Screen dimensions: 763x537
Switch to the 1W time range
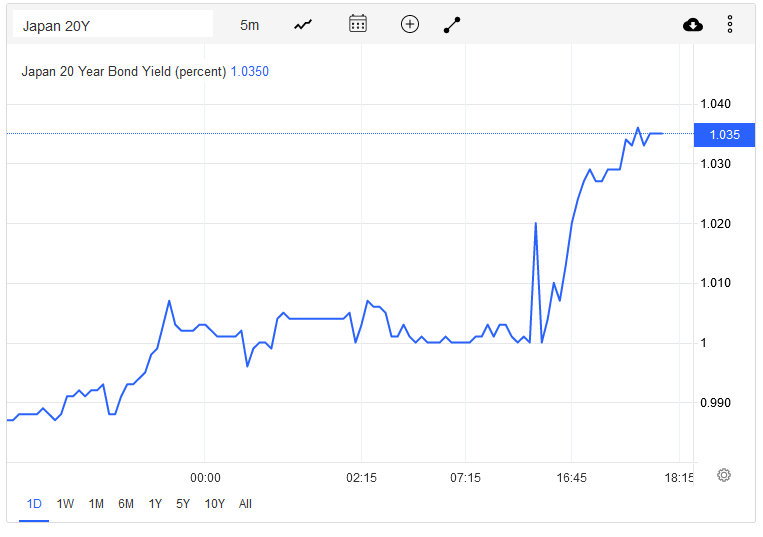[x=65, y=504]
